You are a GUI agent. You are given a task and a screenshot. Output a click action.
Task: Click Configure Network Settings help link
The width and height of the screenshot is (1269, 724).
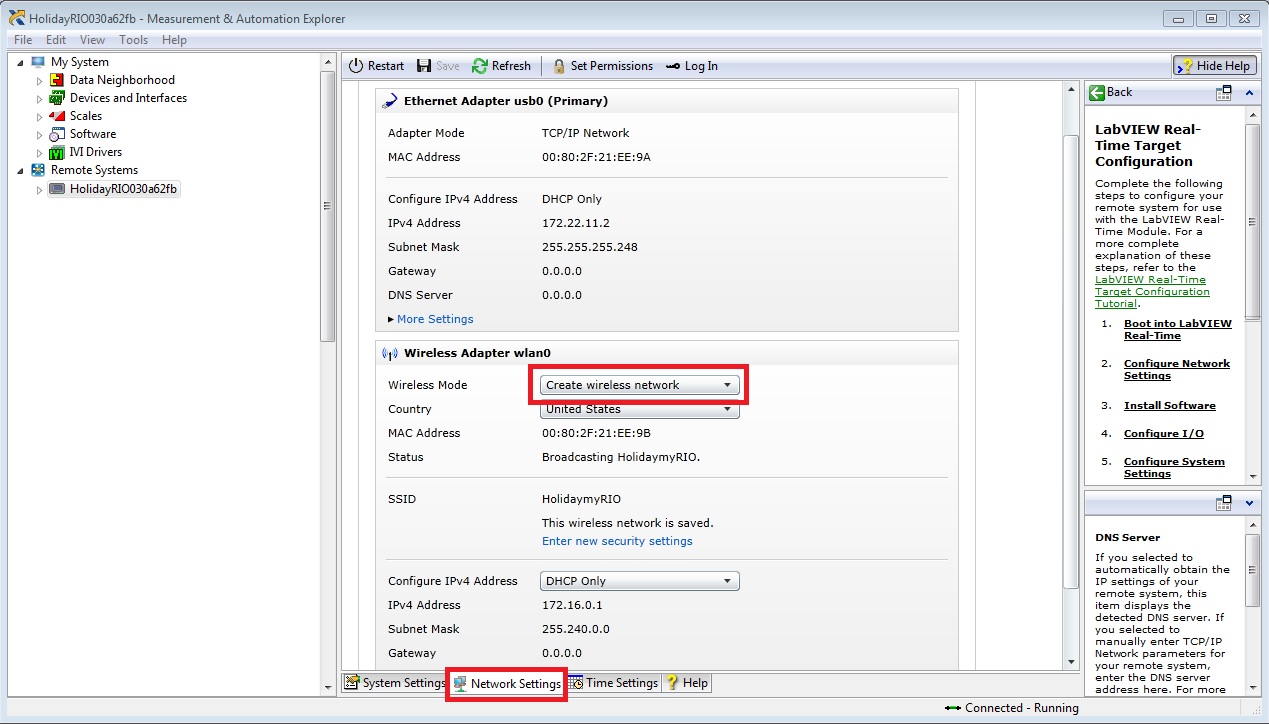(x=1177, y=370)
